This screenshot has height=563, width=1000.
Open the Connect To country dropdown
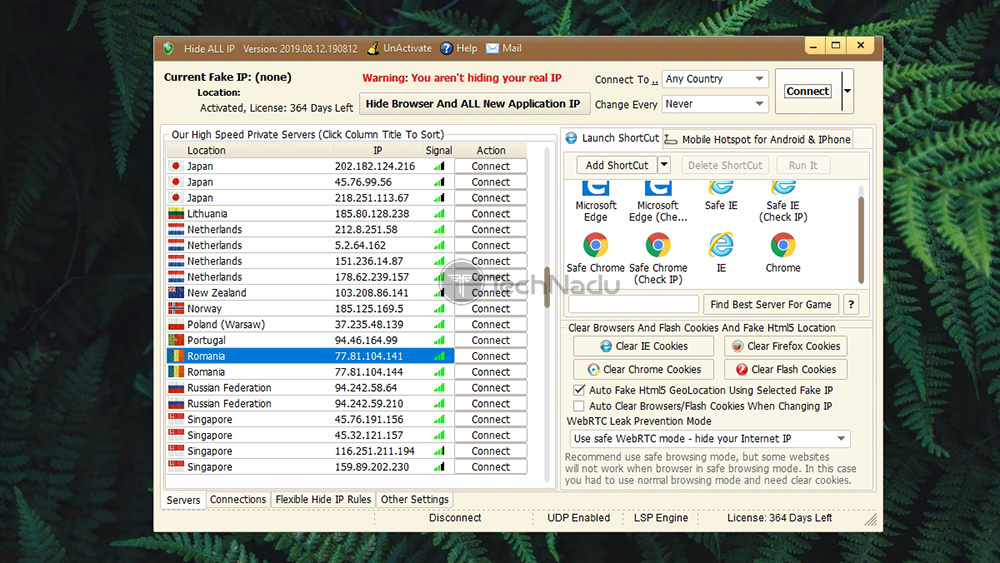pyautogui.click(x=715, y=79)
